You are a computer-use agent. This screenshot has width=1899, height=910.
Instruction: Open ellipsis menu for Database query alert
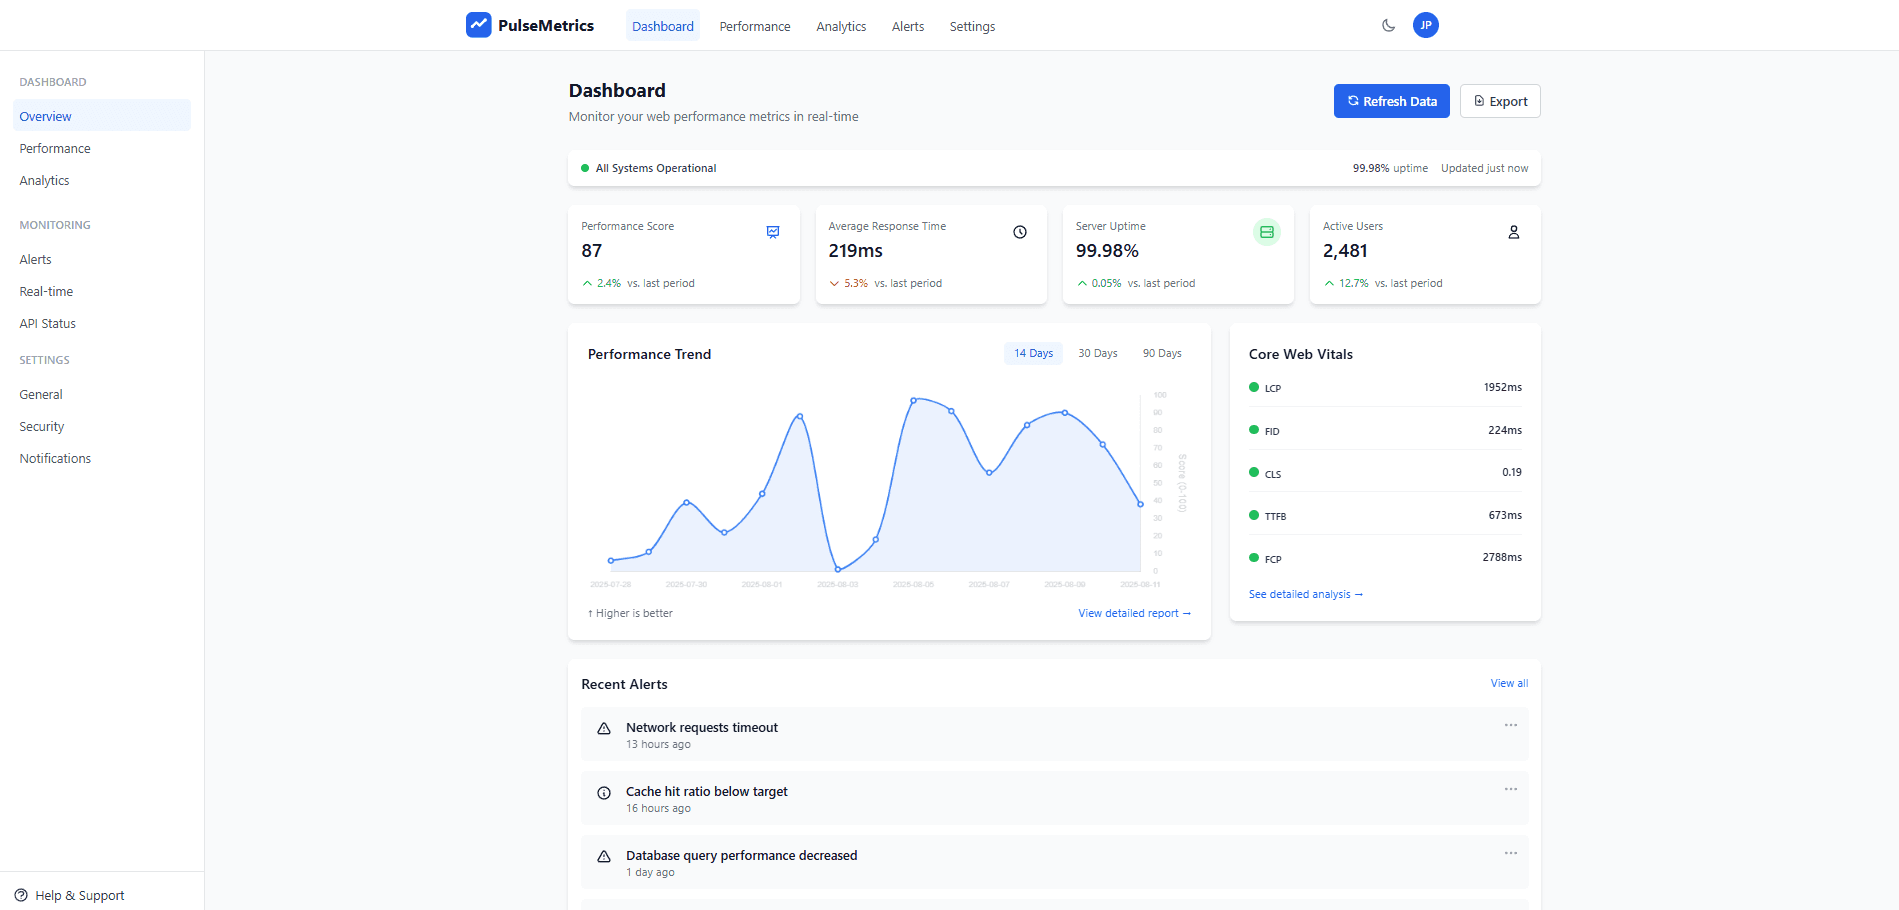point(1510,853)
